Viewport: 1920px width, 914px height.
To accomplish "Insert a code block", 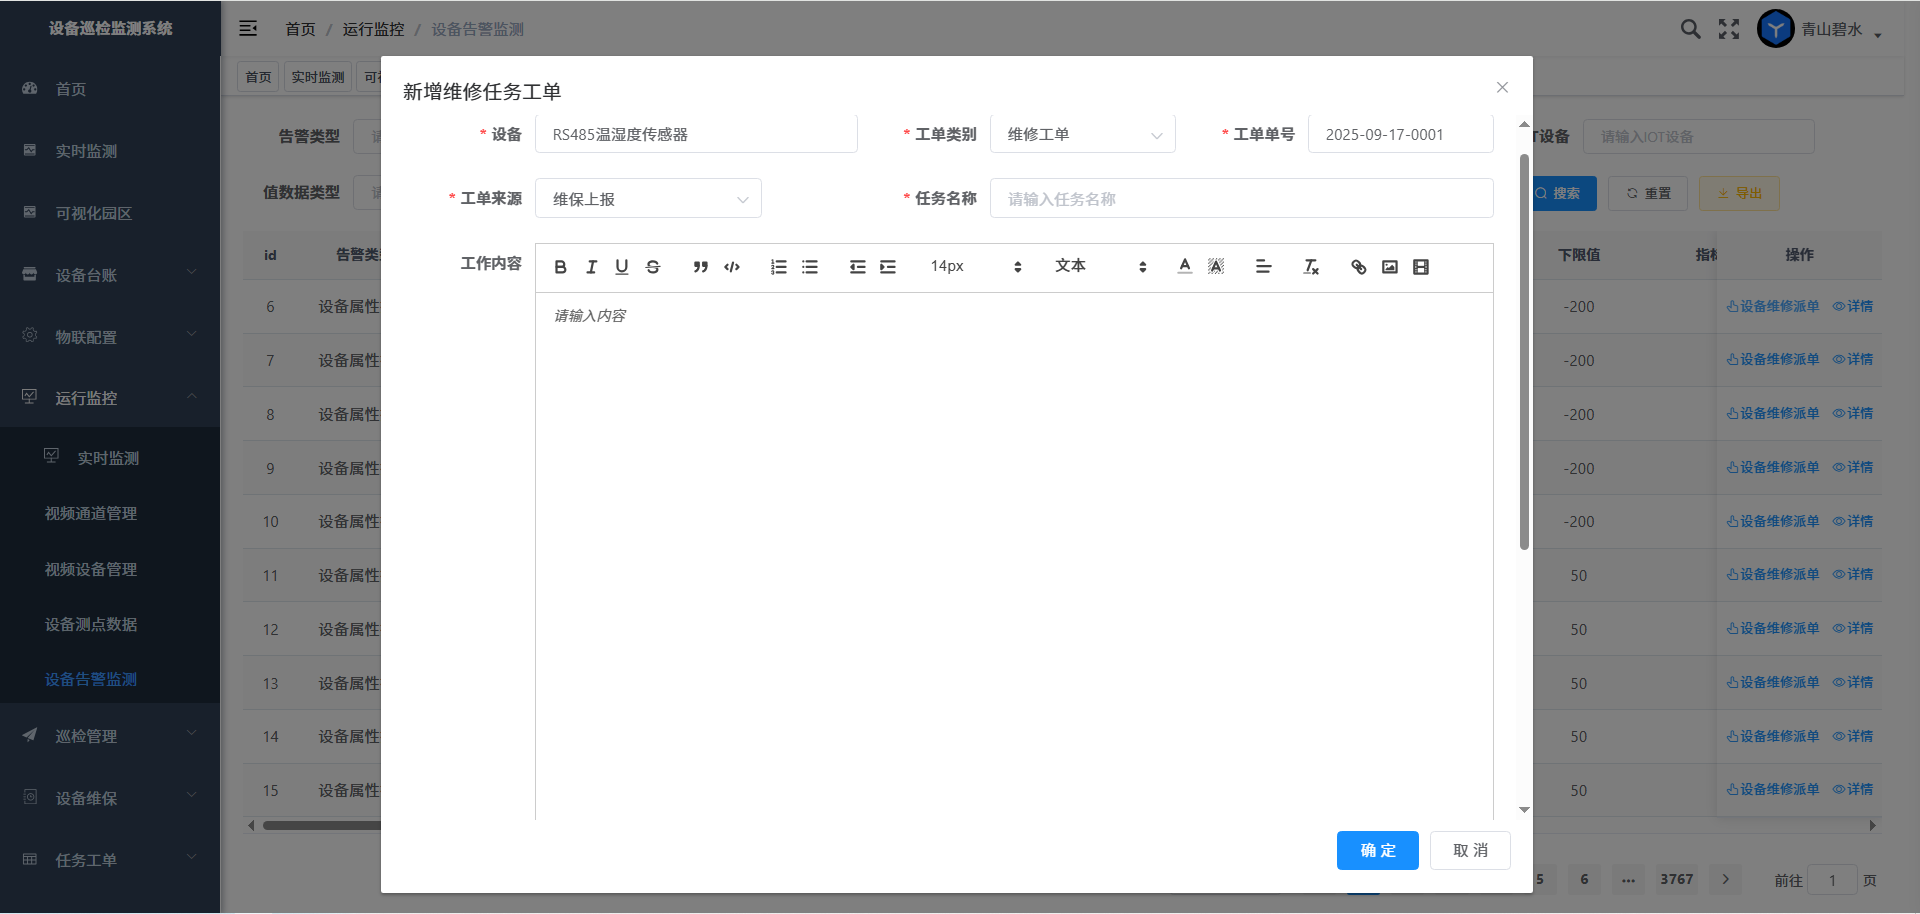I will click(732, 267).
